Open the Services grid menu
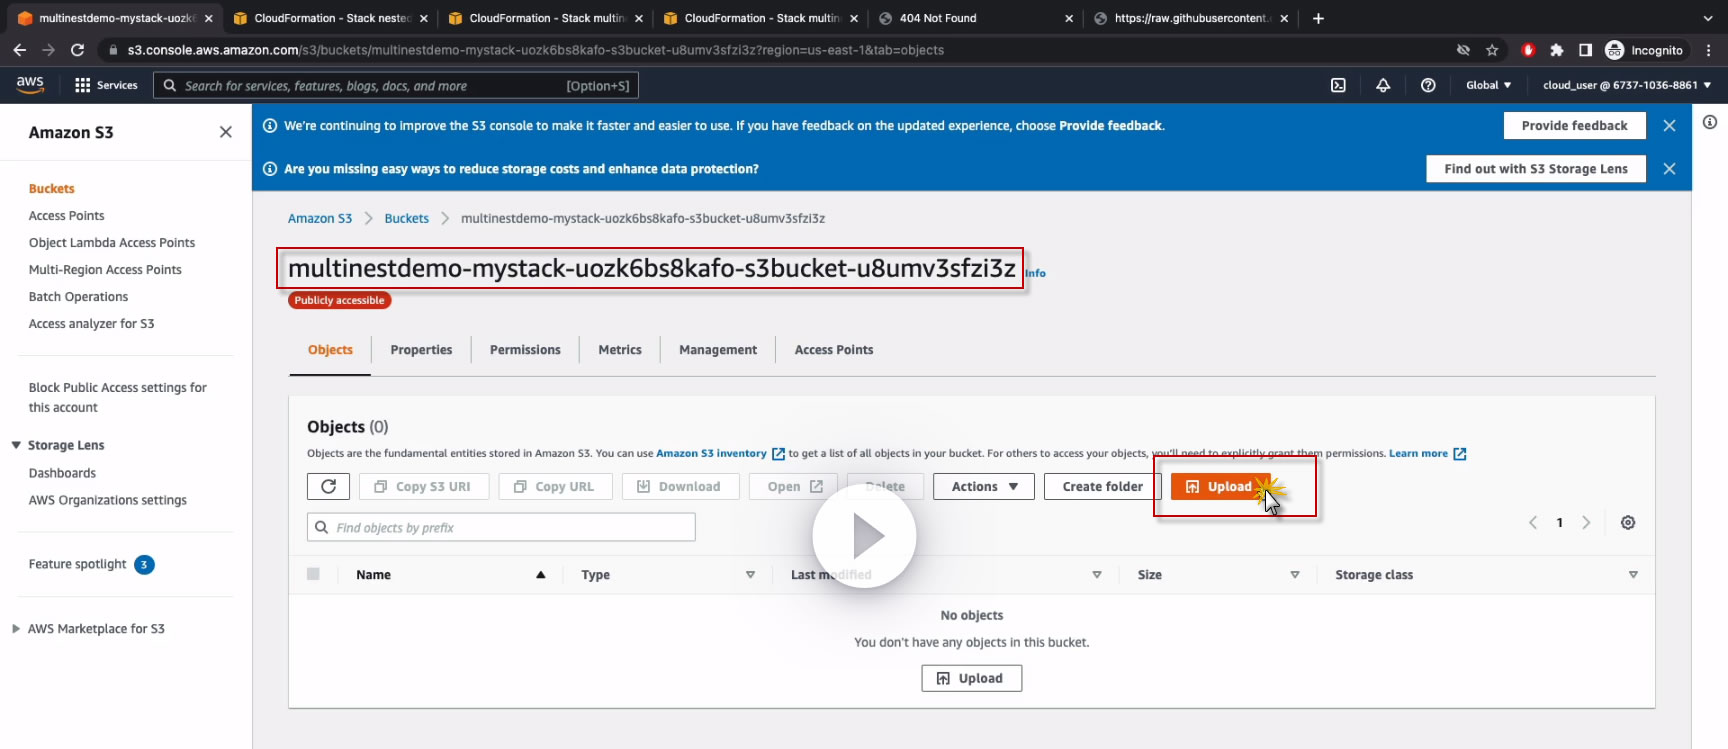The height and width of the screenshot is (749, 1728). click(106, 85)
